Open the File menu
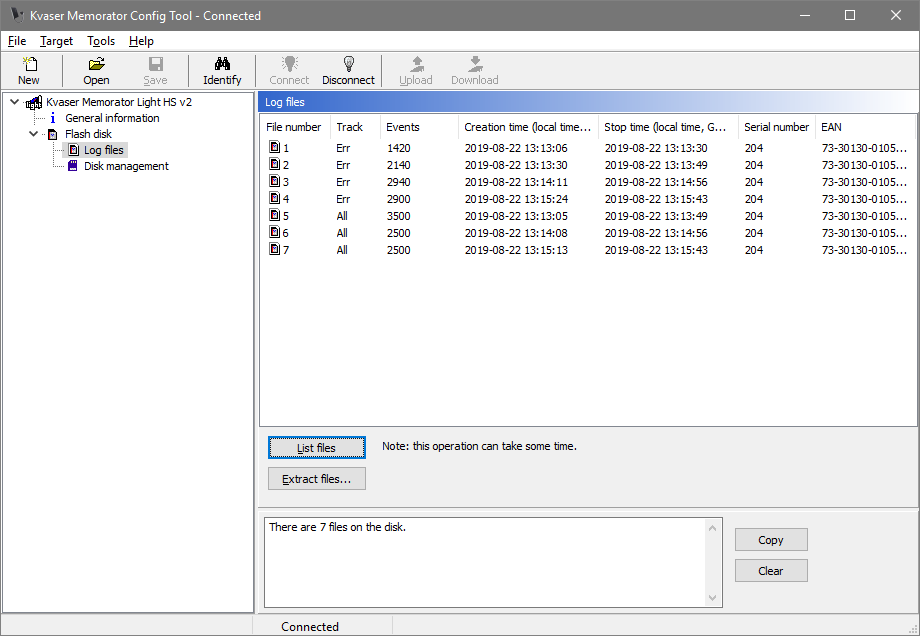The height and width of the screenshot is (636, 920). click(17, 41)
